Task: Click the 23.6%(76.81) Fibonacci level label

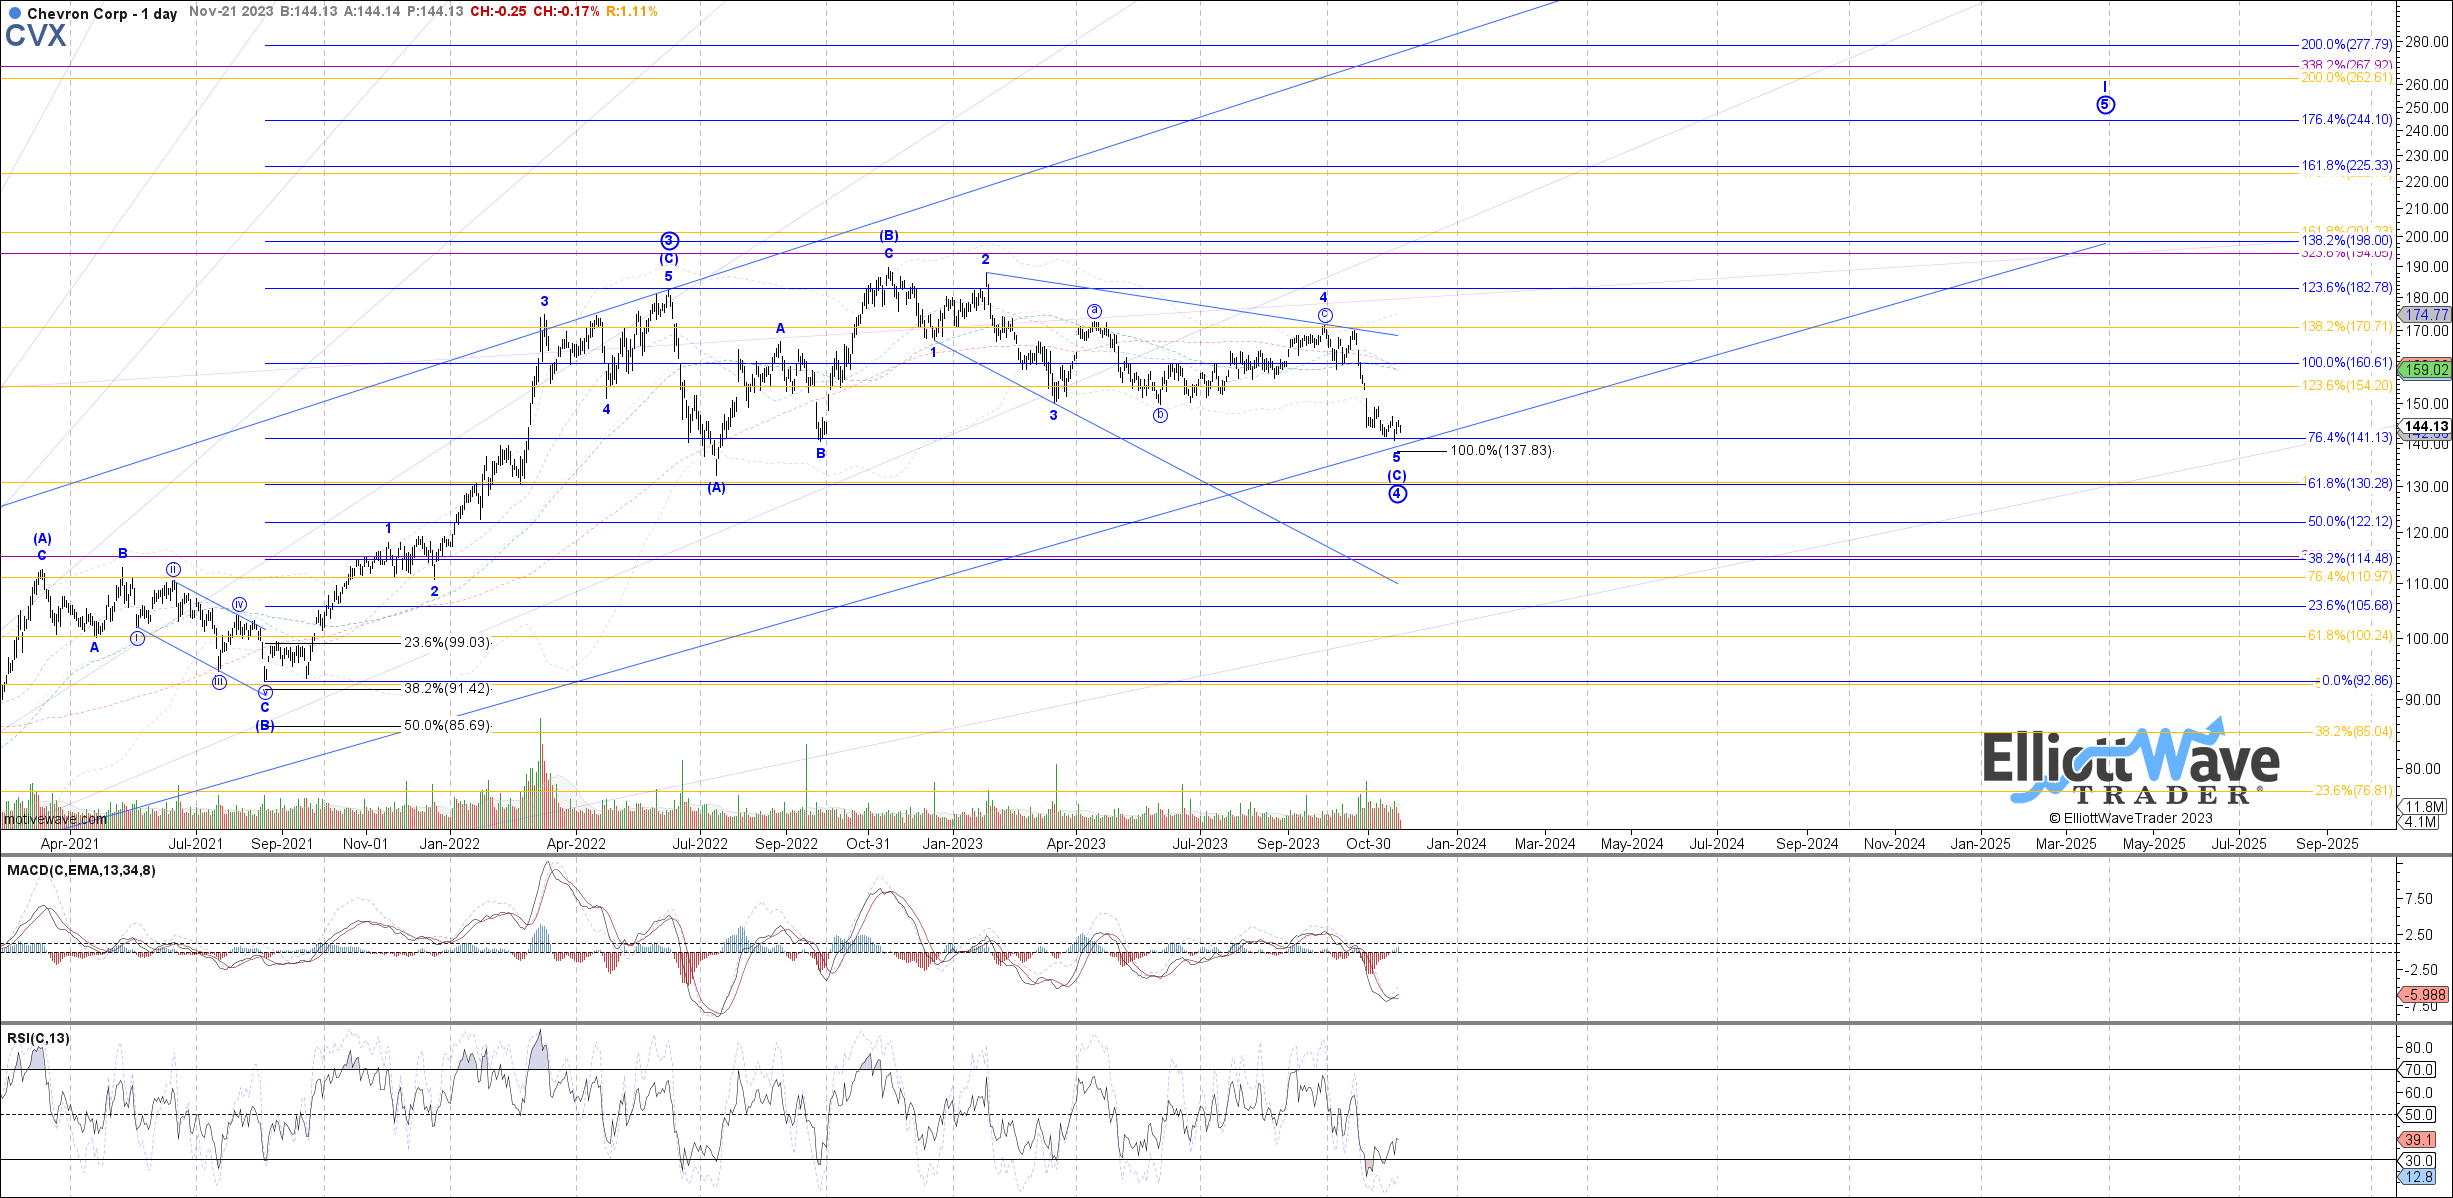Action: (2353, 791)
